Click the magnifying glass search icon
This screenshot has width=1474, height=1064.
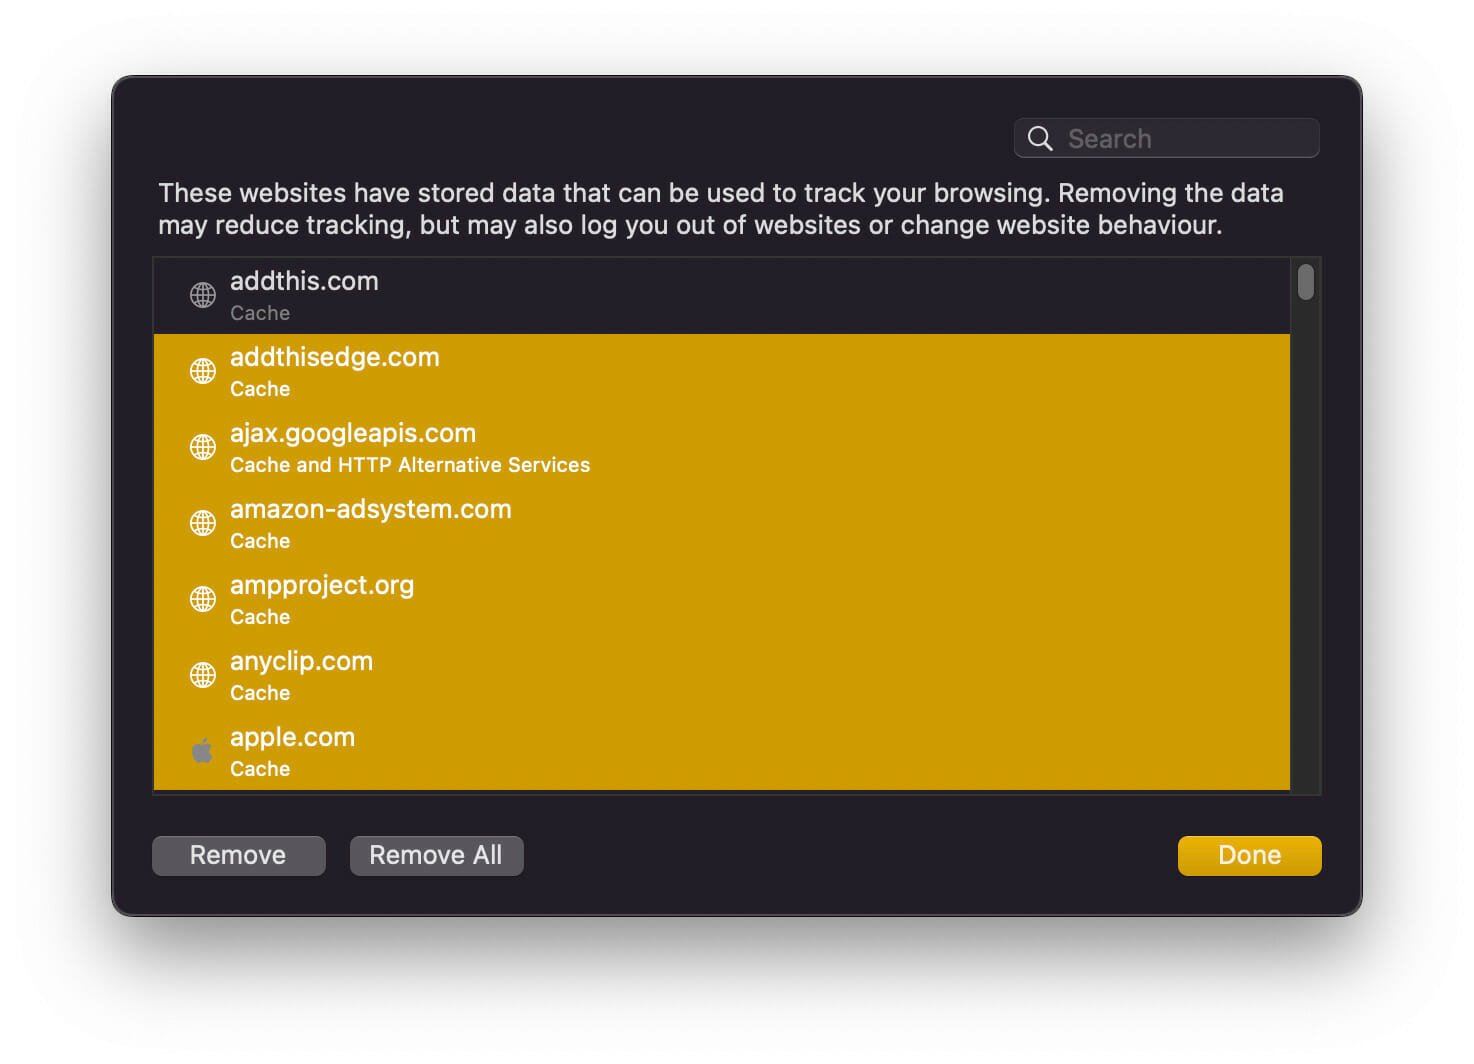tap(1040, 139)
